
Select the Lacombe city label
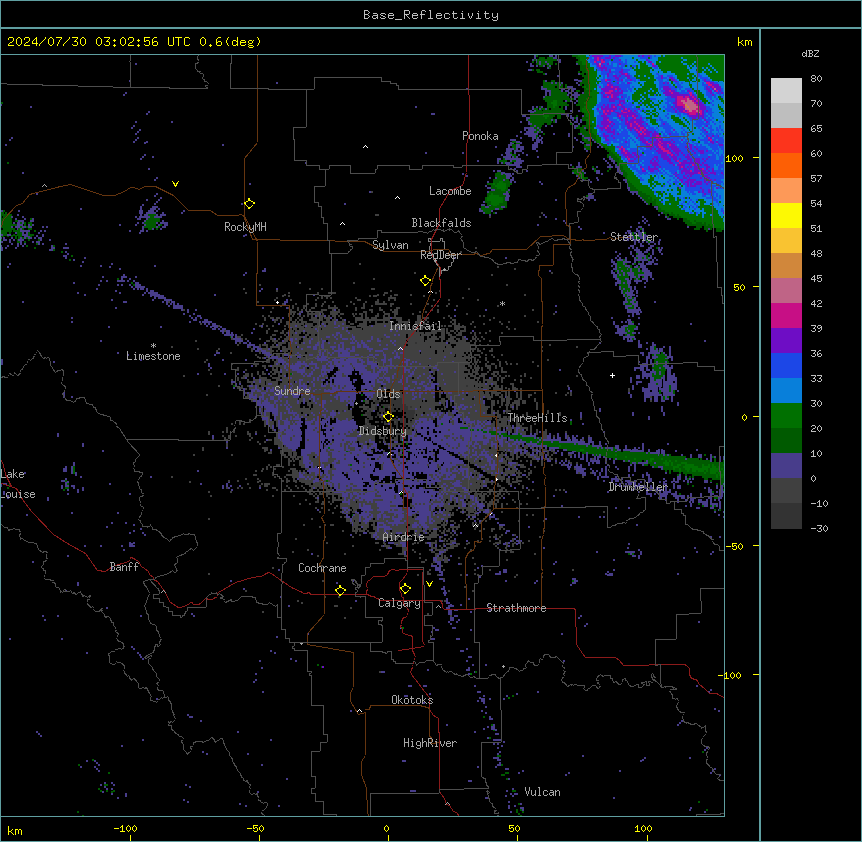(x=450, y=191)
